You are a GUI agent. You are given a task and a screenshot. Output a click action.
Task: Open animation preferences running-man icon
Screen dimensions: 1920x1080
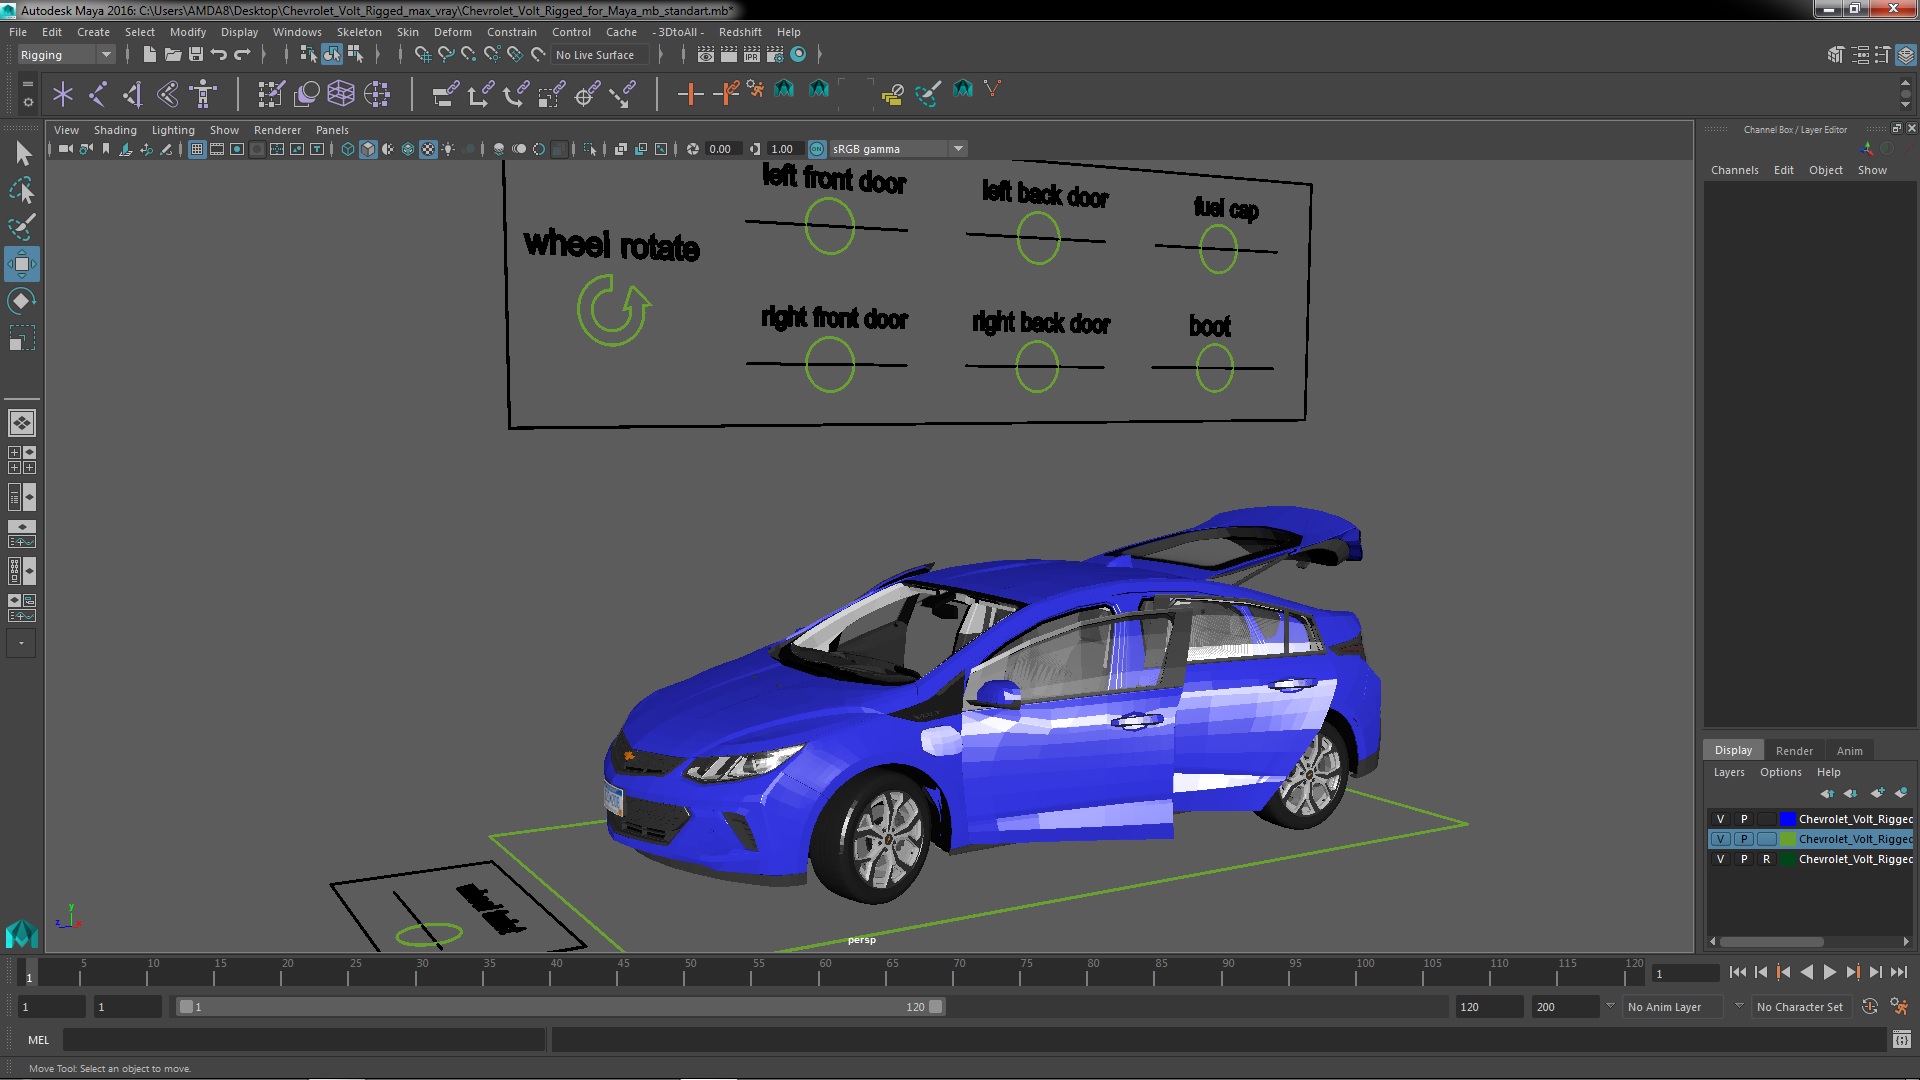(x=1898, y=1007)
